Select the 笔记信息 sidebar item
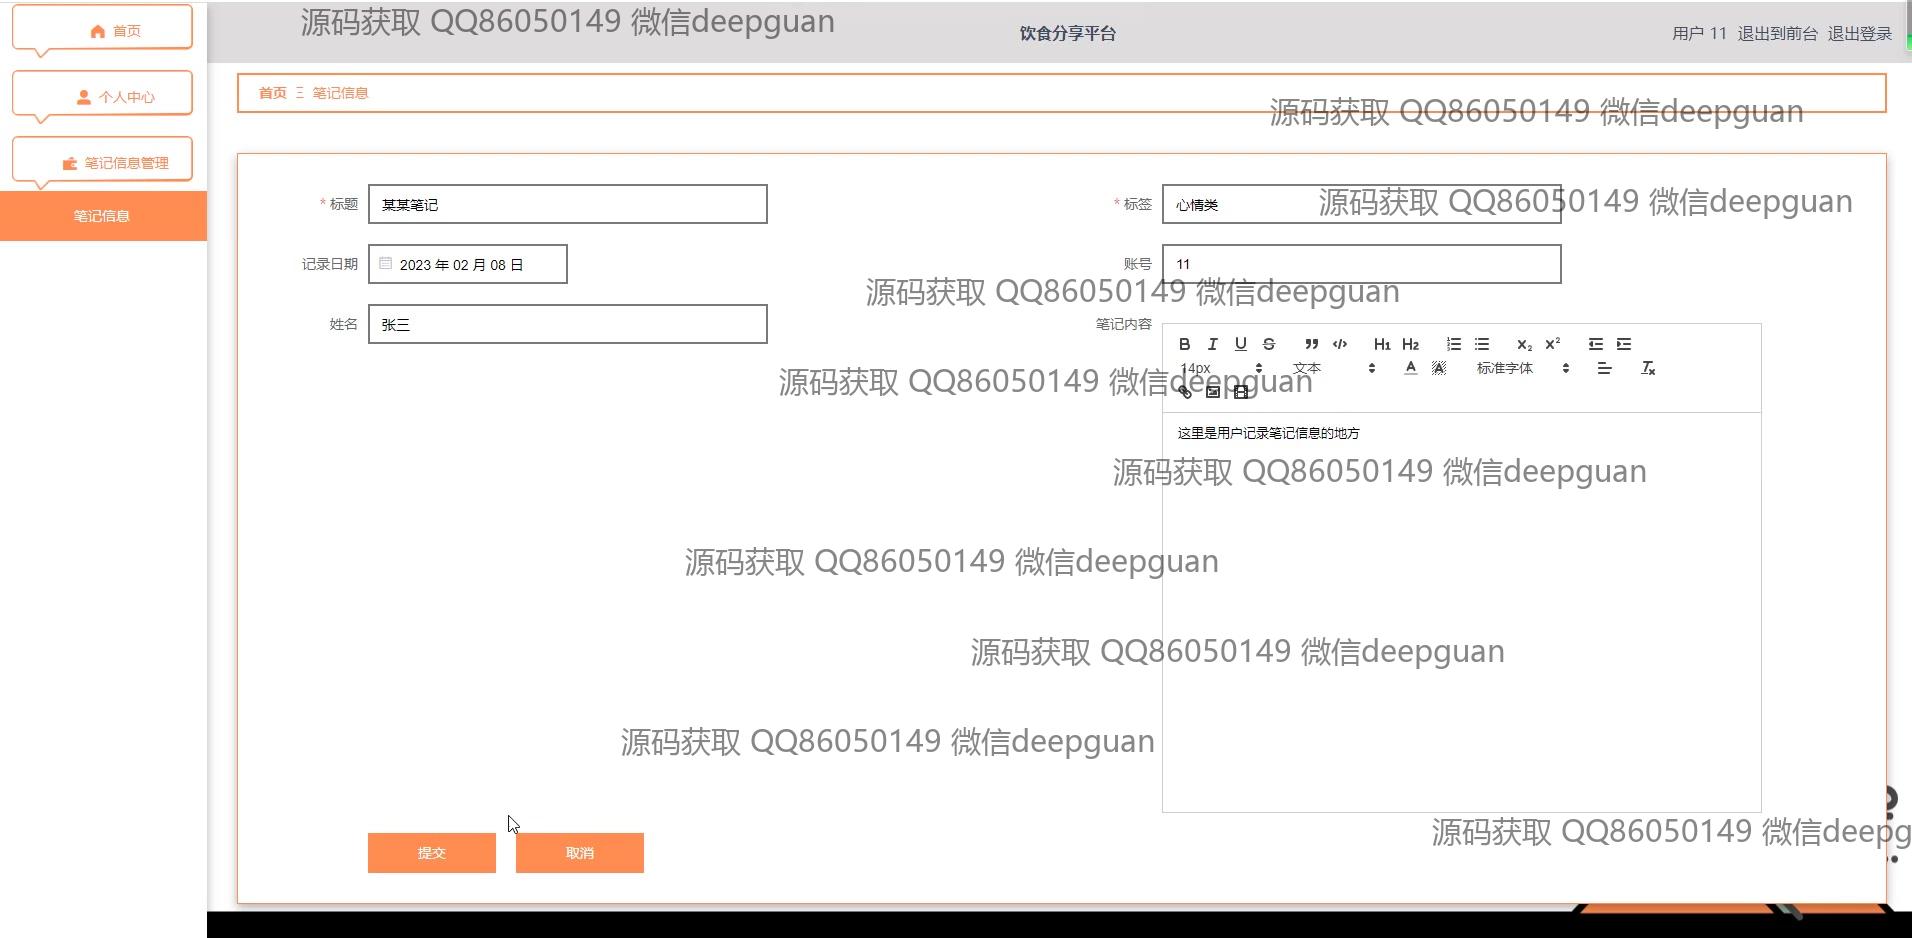Viewport: 1912px width, 938px height. pos(102,216)
